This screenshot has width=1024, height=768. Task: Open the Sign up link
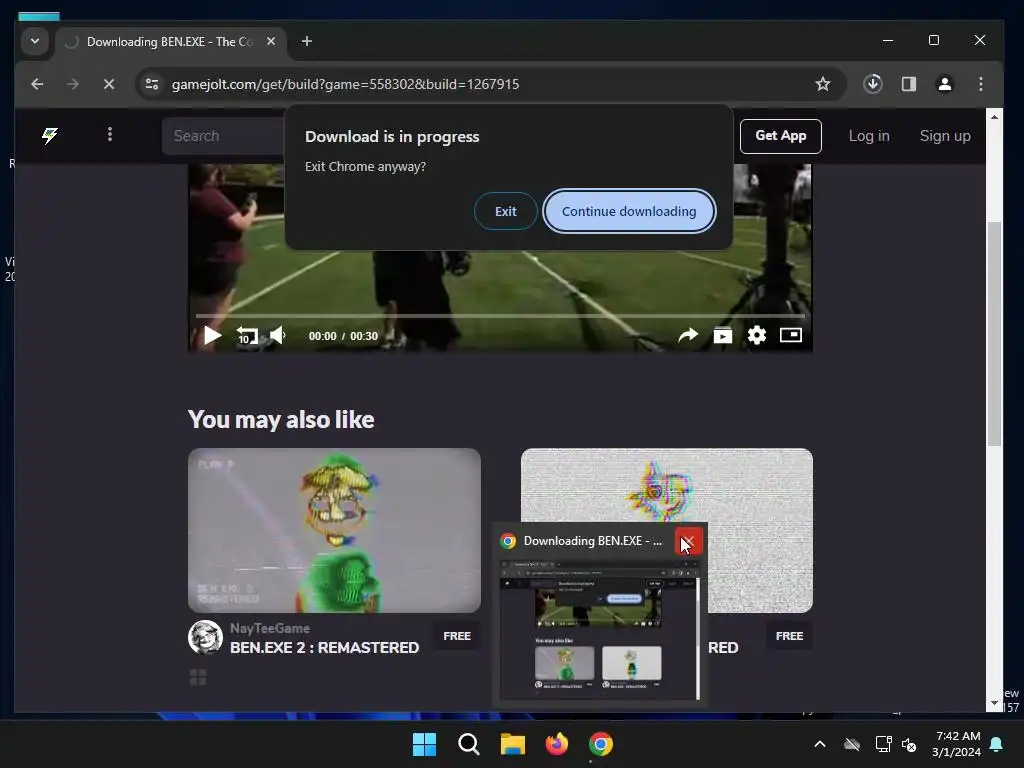pos(944,136)
